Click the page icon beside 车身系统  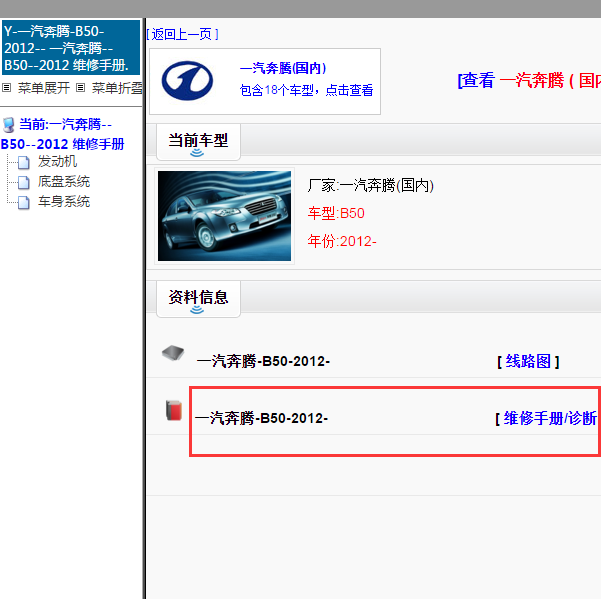pos(24,202)
